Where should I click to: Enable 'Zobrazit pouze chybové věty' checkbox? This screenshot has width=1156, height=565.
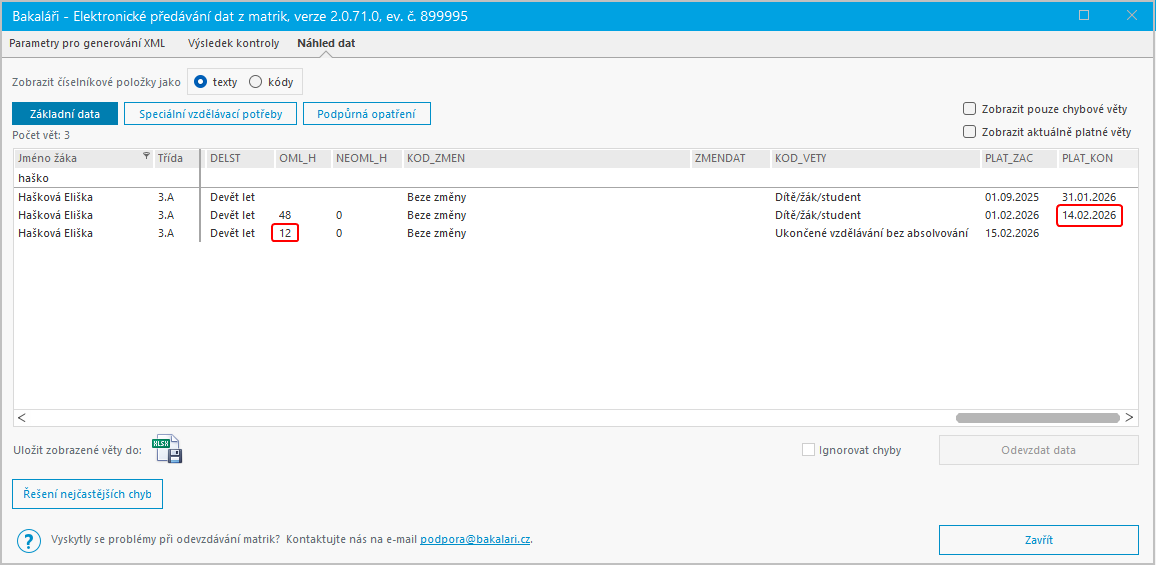pyautogui.click(x=969, y=109)
